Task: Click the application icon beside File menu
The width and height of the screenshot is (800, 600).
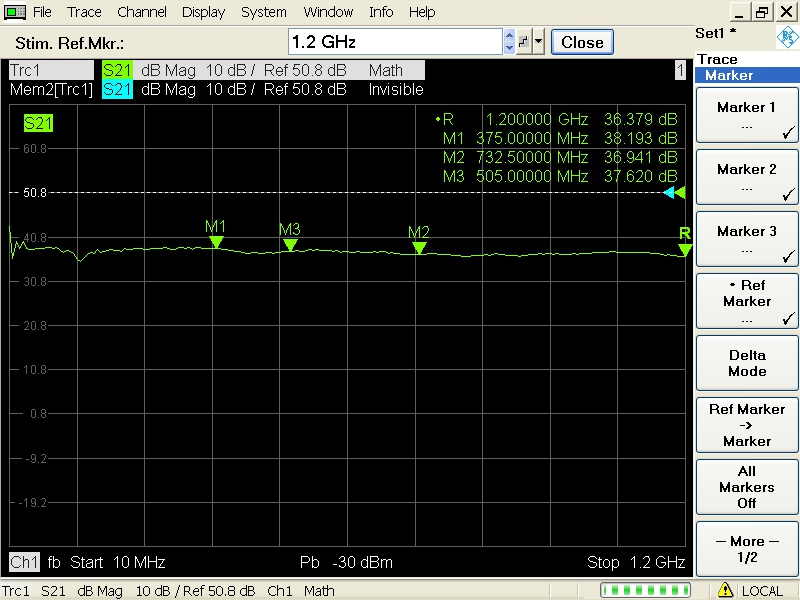Action: pos(15,12)
